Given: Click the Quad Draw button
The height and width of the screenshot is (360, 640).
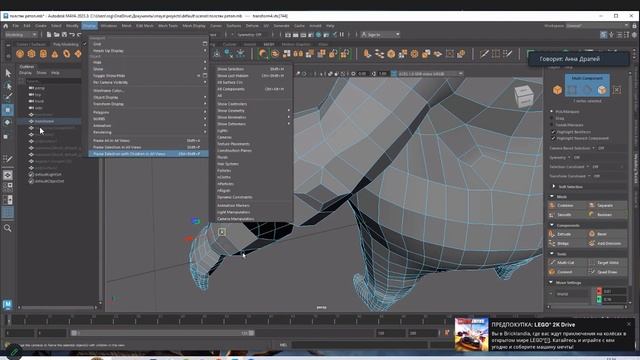Looking at the screenshot, I should coord(607,272).
